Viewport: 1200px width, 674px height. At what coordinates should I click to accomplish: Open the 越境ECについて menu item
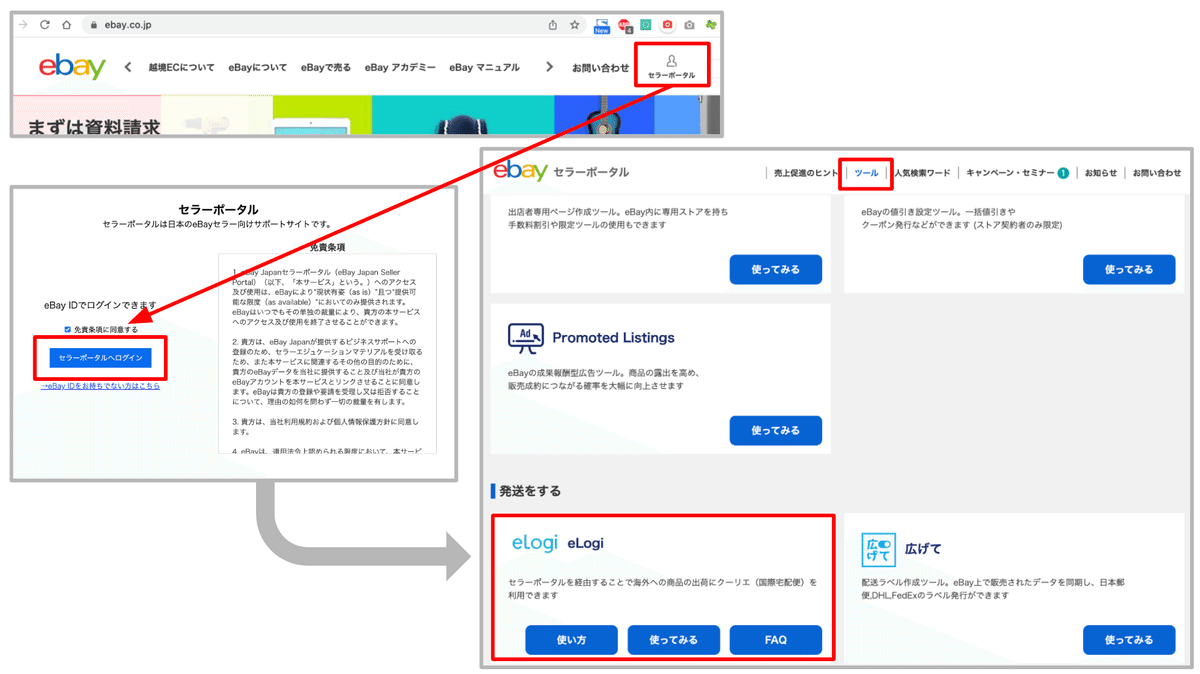point(182,68)
